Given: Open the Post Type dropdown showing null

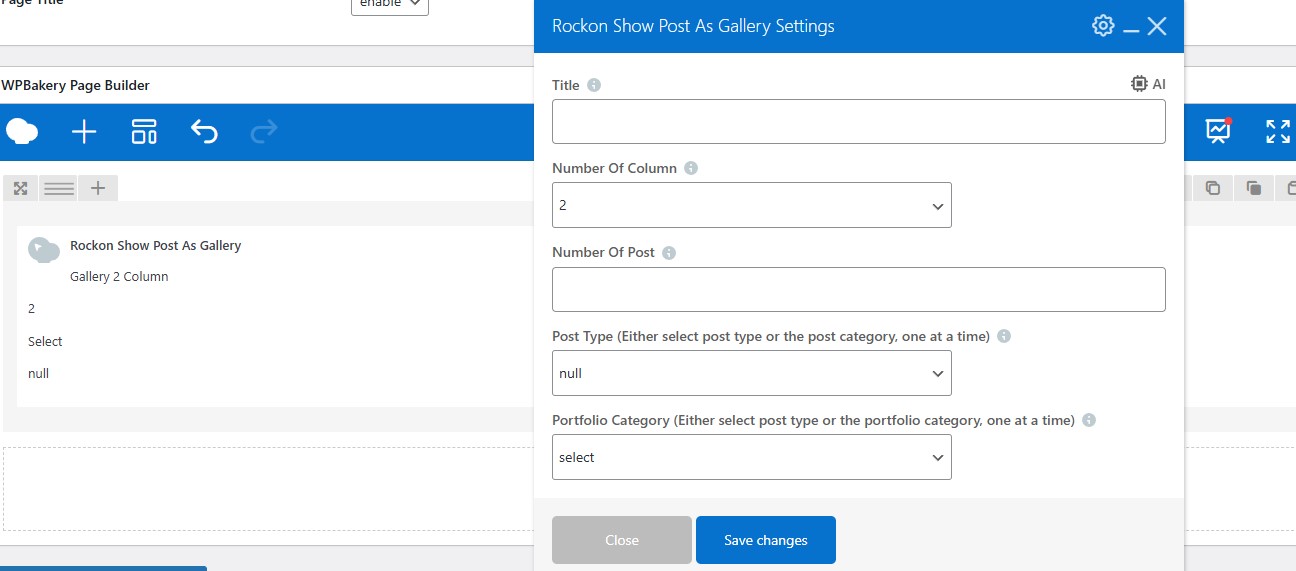Looking at the screenshot, I should click(x=751, y=373).
